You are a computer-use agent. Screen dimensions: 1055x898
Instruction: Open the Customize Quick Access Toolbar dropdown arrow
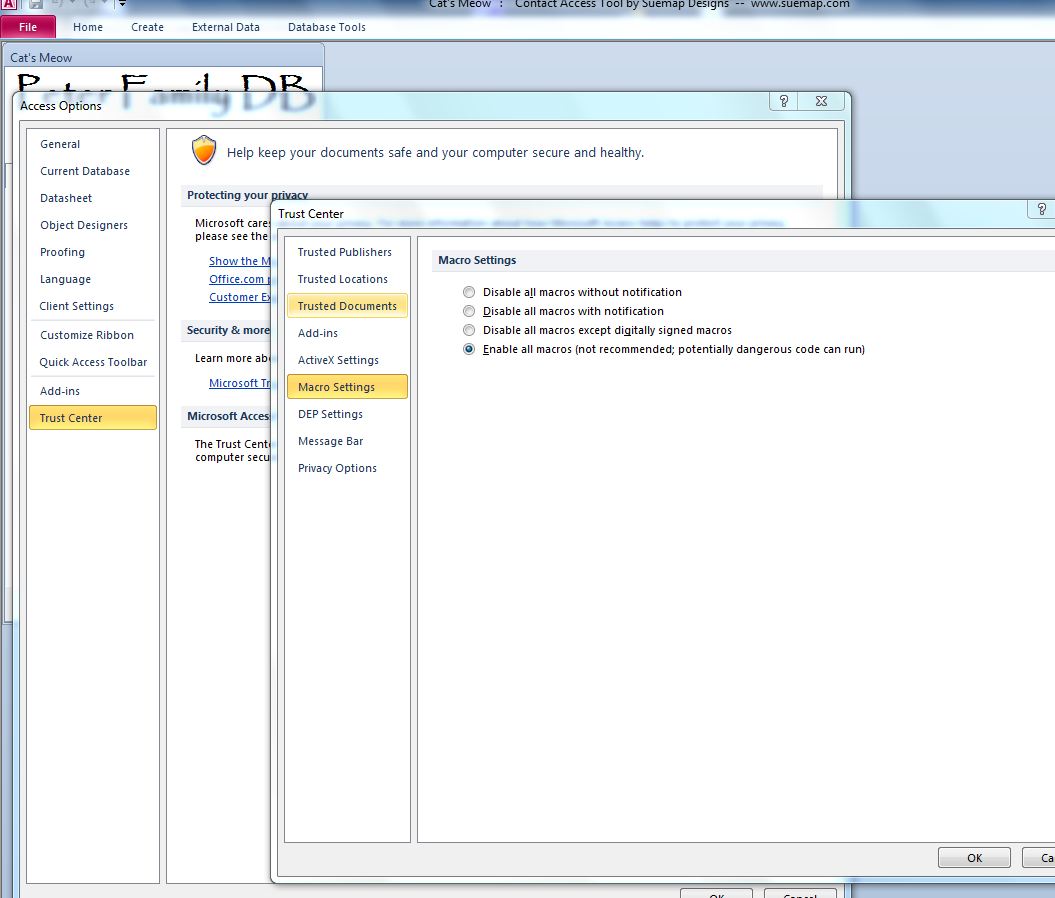pos(122,4)
